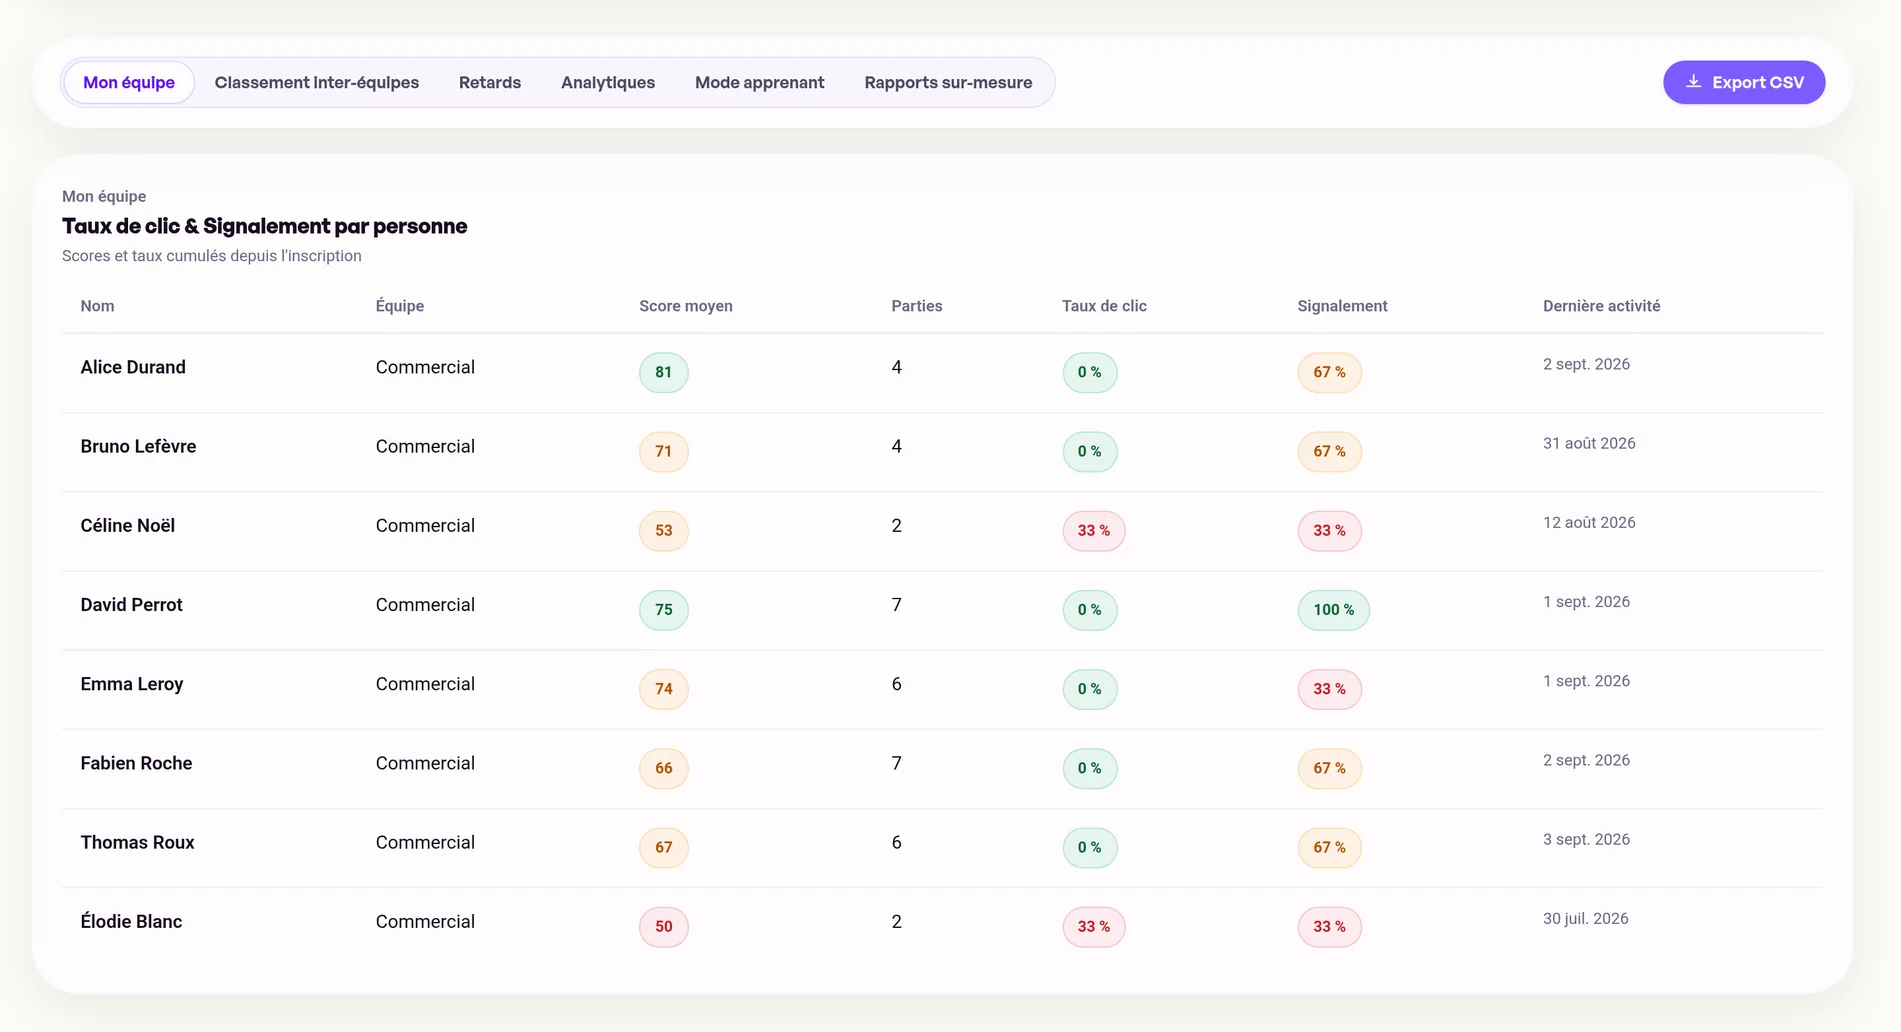Click the Score moyen column header
Screen dimensions: 1901x1032
coord(686,306)
